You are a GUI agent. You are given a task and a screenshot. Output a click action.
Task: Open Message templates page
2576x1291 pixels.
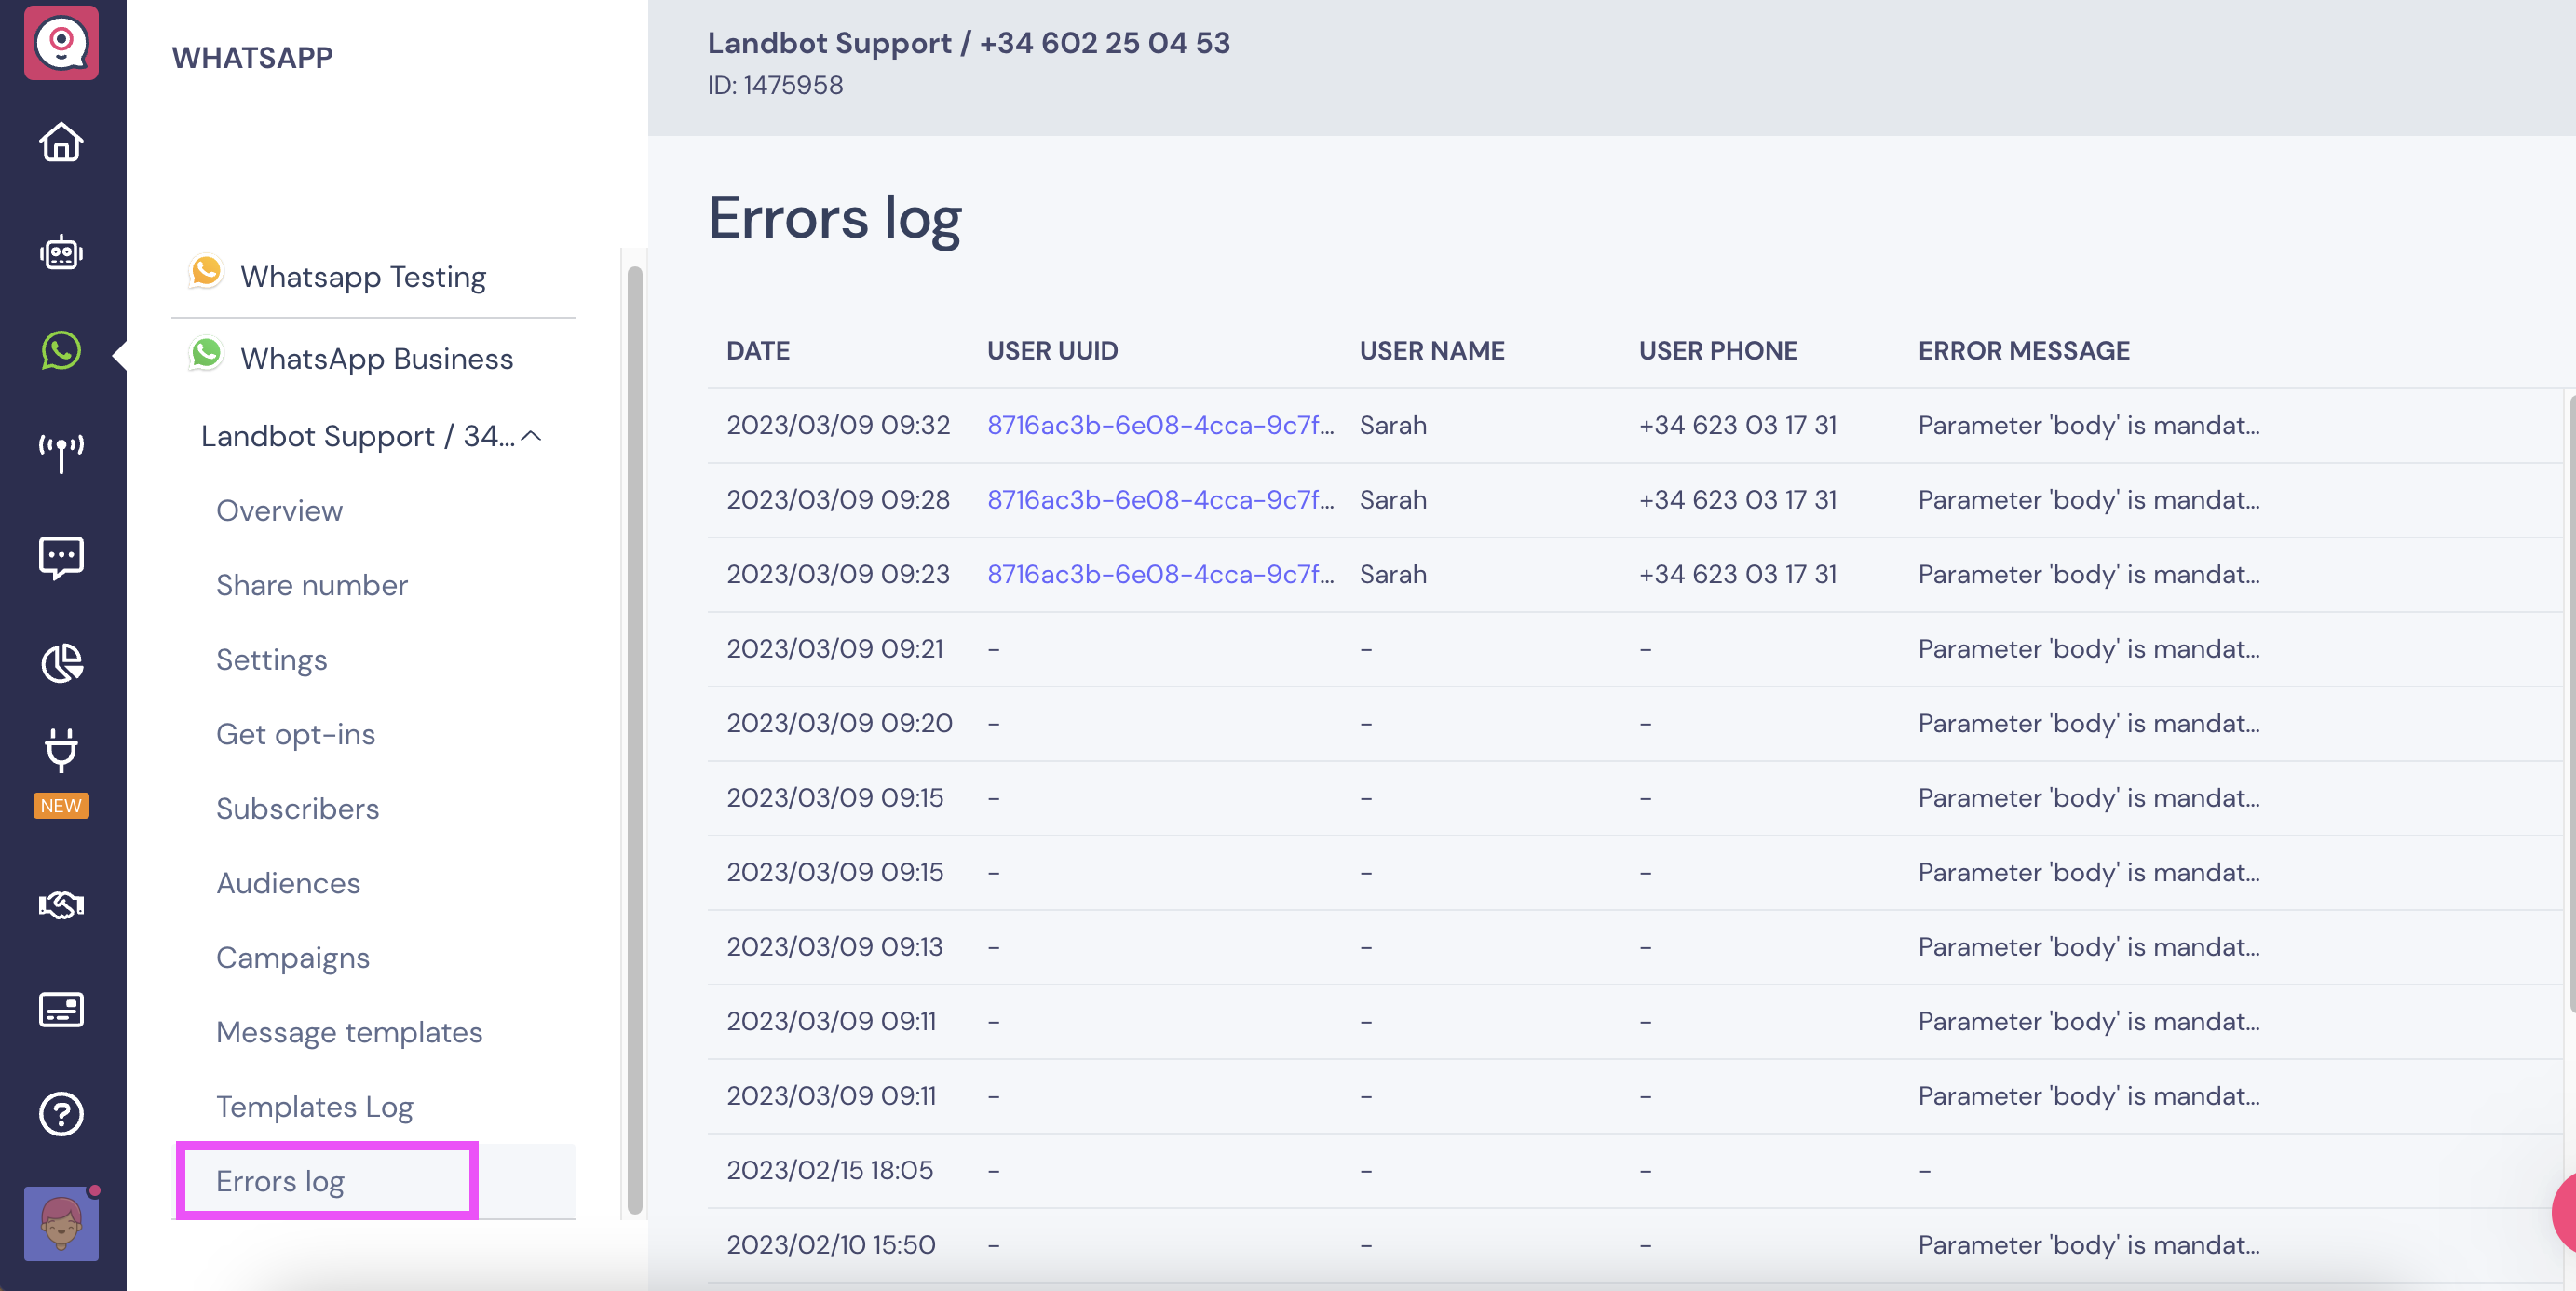[x=349, y=1032]
